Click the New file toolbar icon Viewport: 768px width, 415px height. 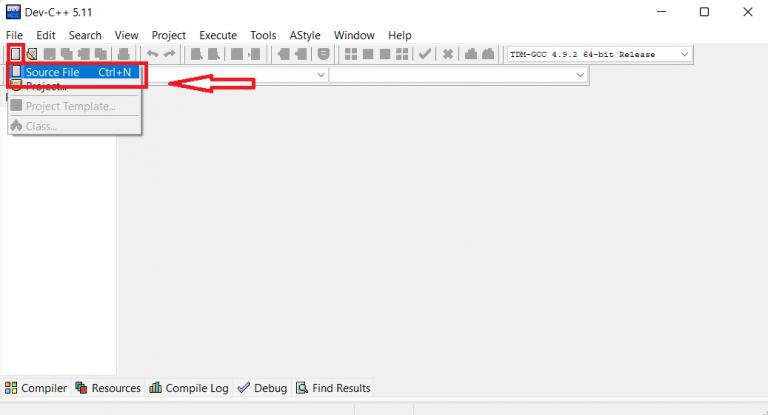[15, 54]
